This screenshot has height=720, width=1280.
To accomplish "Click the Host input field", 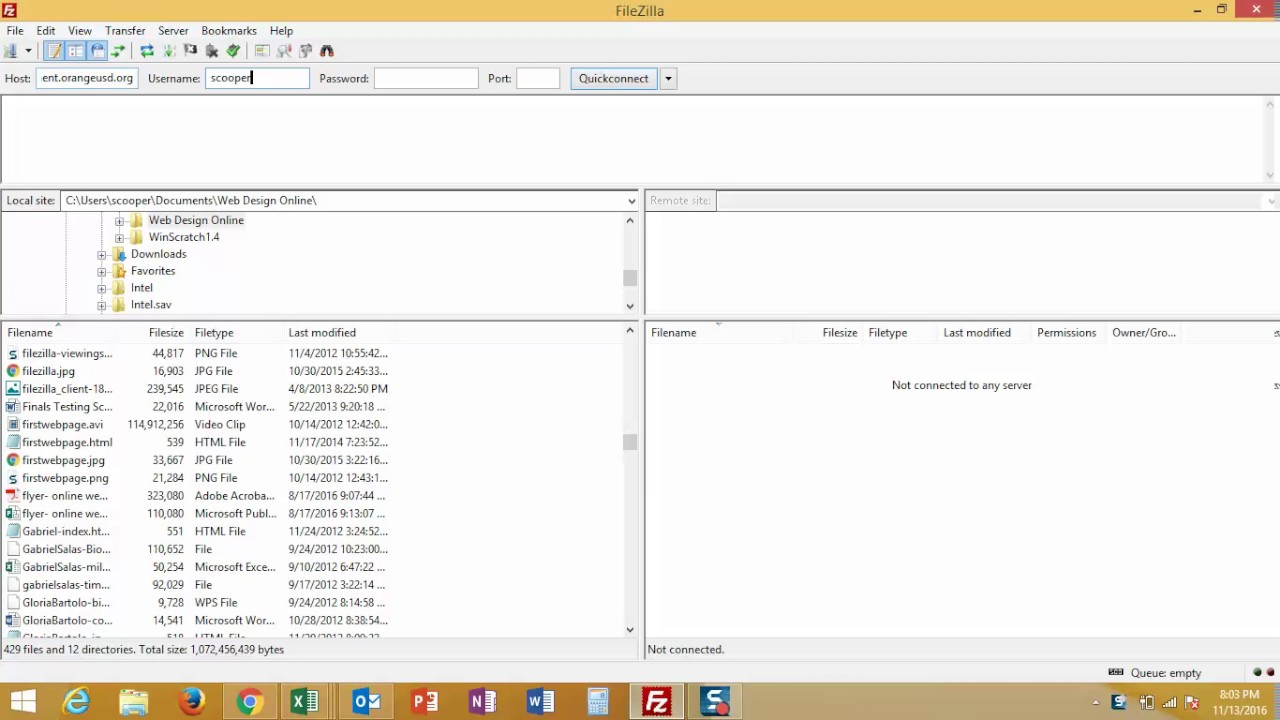I will click(87, 78).
